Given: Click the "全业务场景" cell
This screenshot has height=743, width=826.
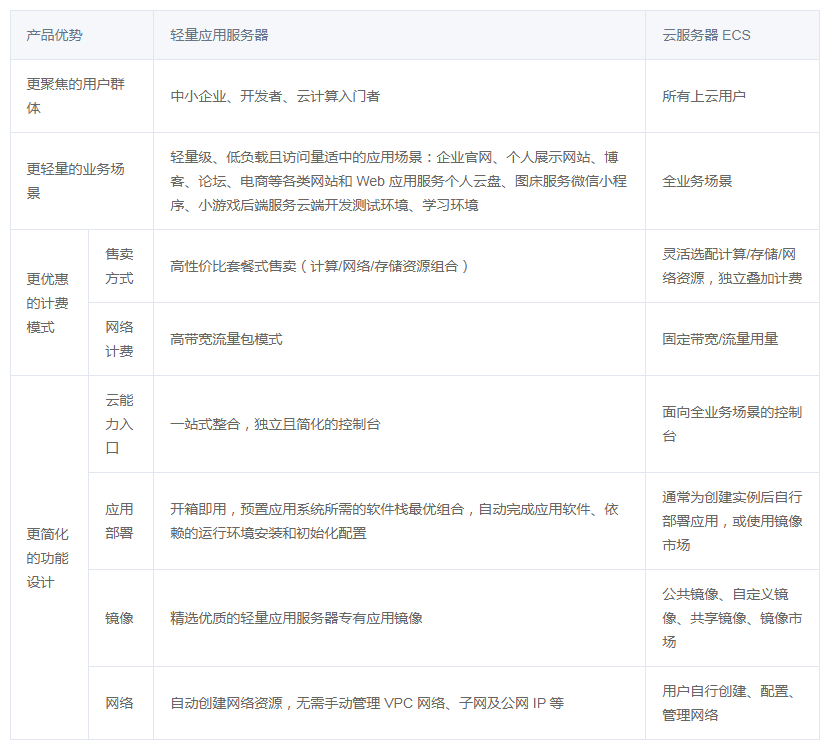Looking at the screenshot, I should [732, 181].
